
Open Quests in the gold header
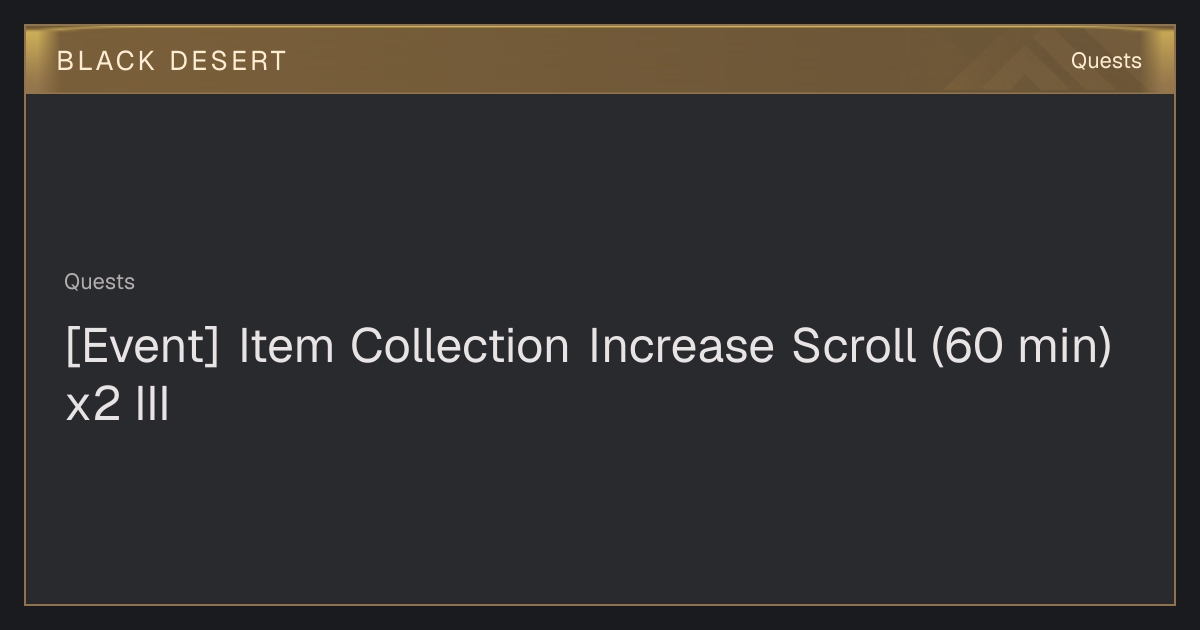click(x=1106, y=61)
